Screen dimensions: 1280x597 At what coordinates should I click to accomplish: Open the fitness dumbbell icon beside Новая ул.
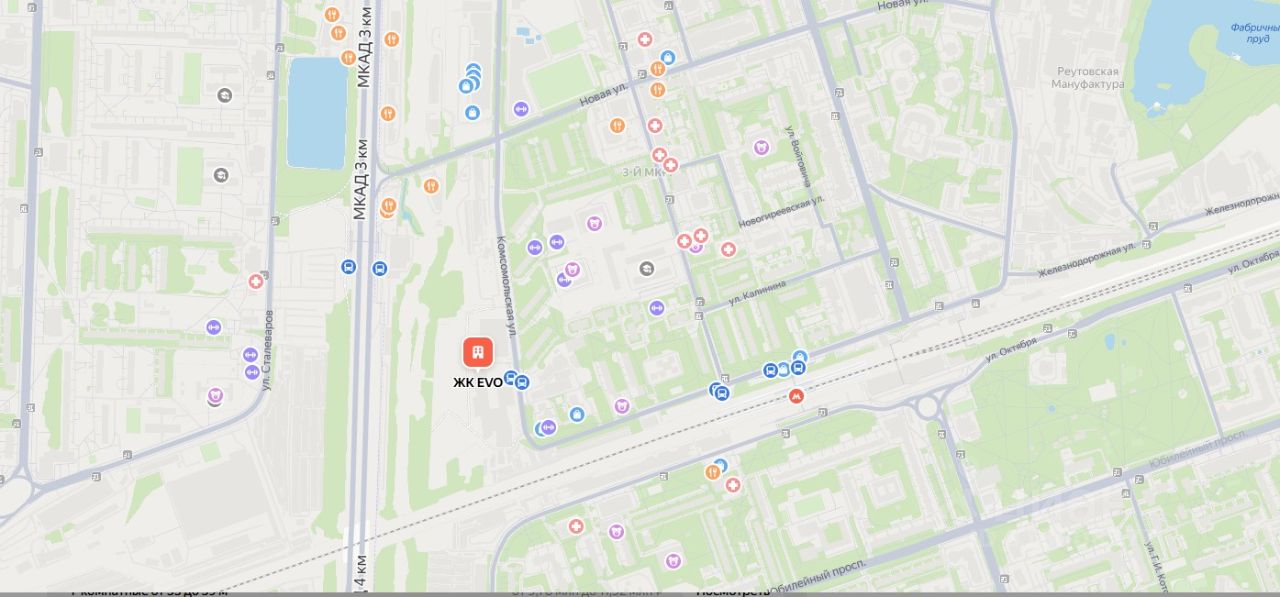click(x=520, y=108)
